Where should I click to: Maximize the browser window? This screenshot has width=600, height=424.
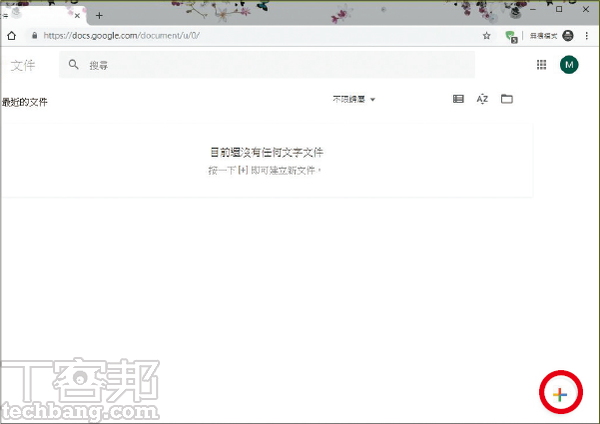click(x=559, y=9)
